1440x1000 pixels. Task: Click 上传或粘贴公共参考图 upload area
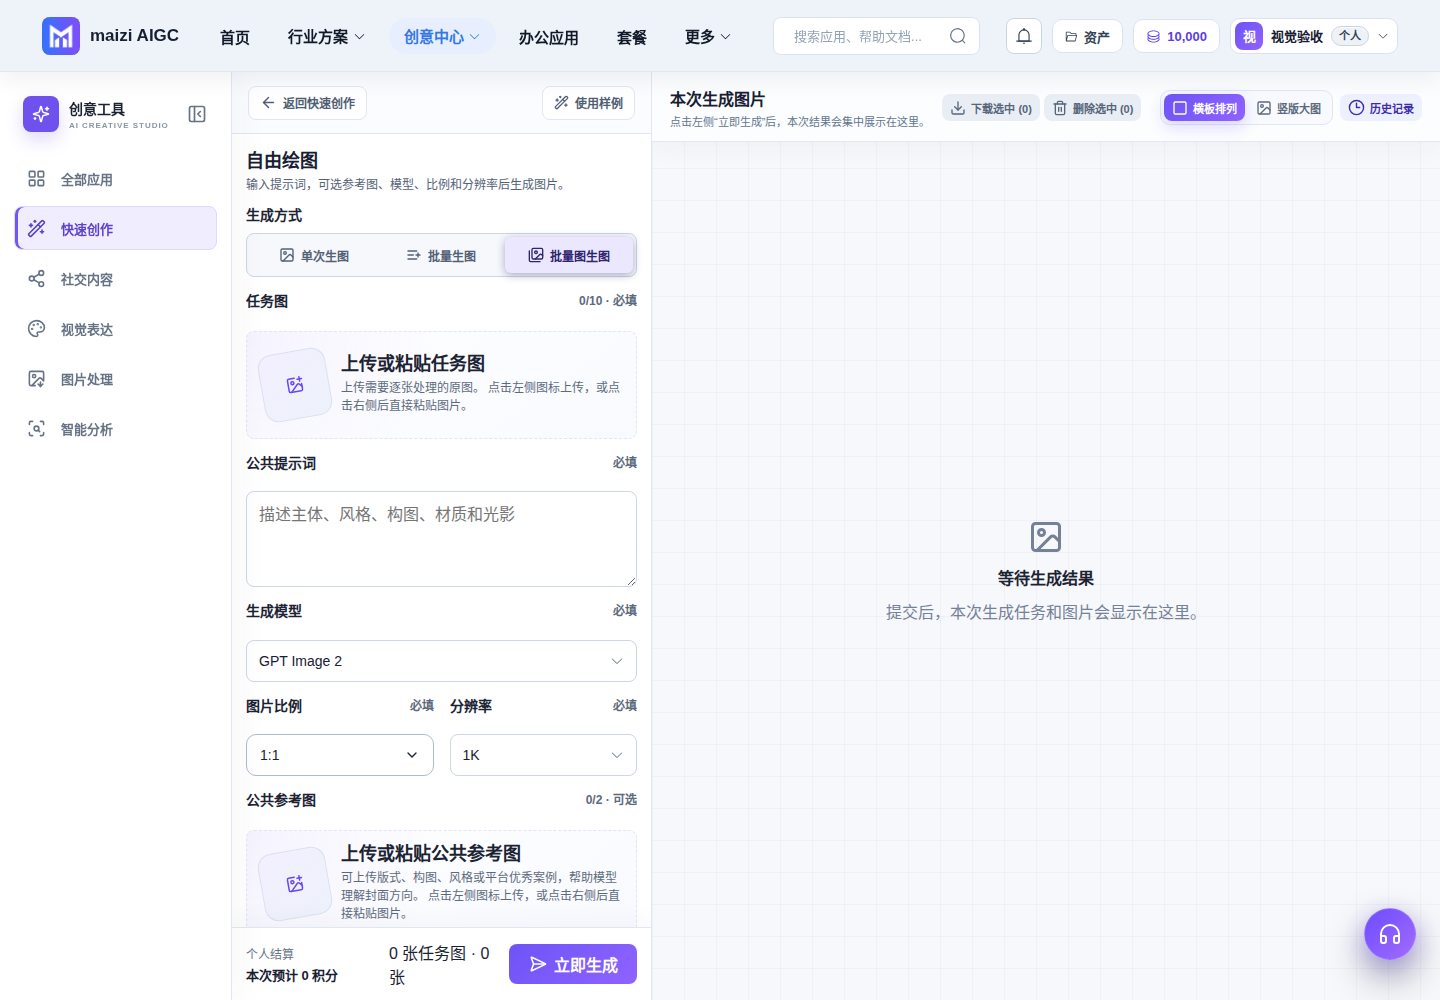[441, 878]
